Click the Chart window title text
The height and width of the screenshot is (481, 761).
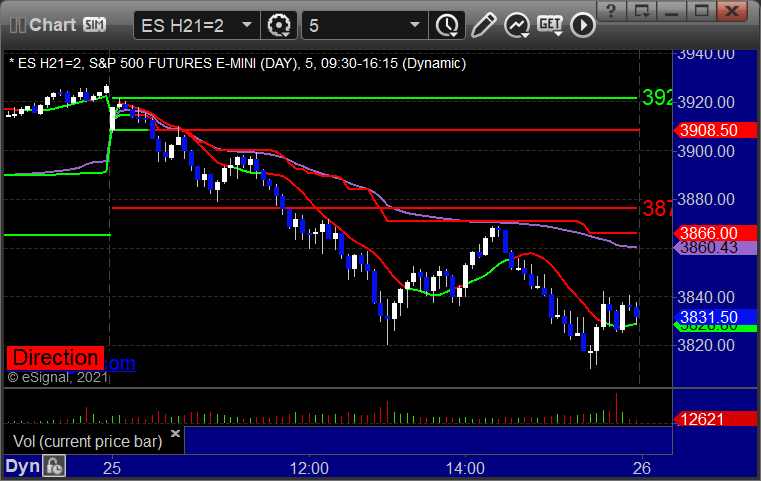tap(52, 25)
